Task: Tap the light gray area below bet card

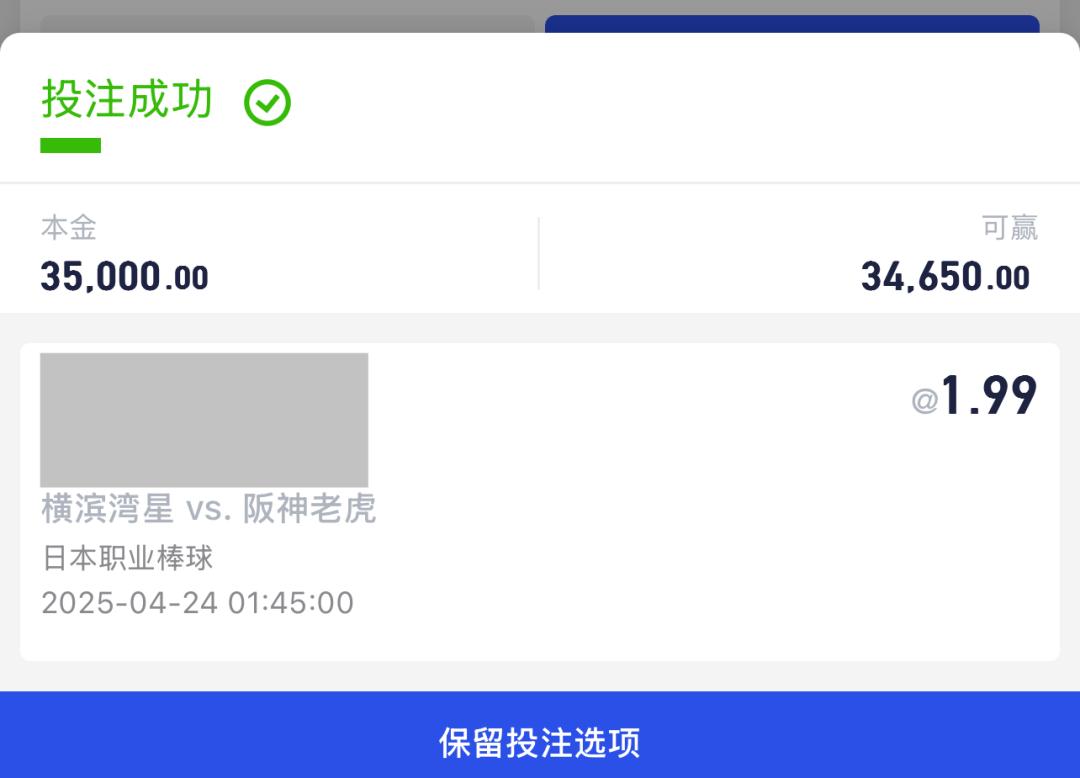Action: coord(540,676)
